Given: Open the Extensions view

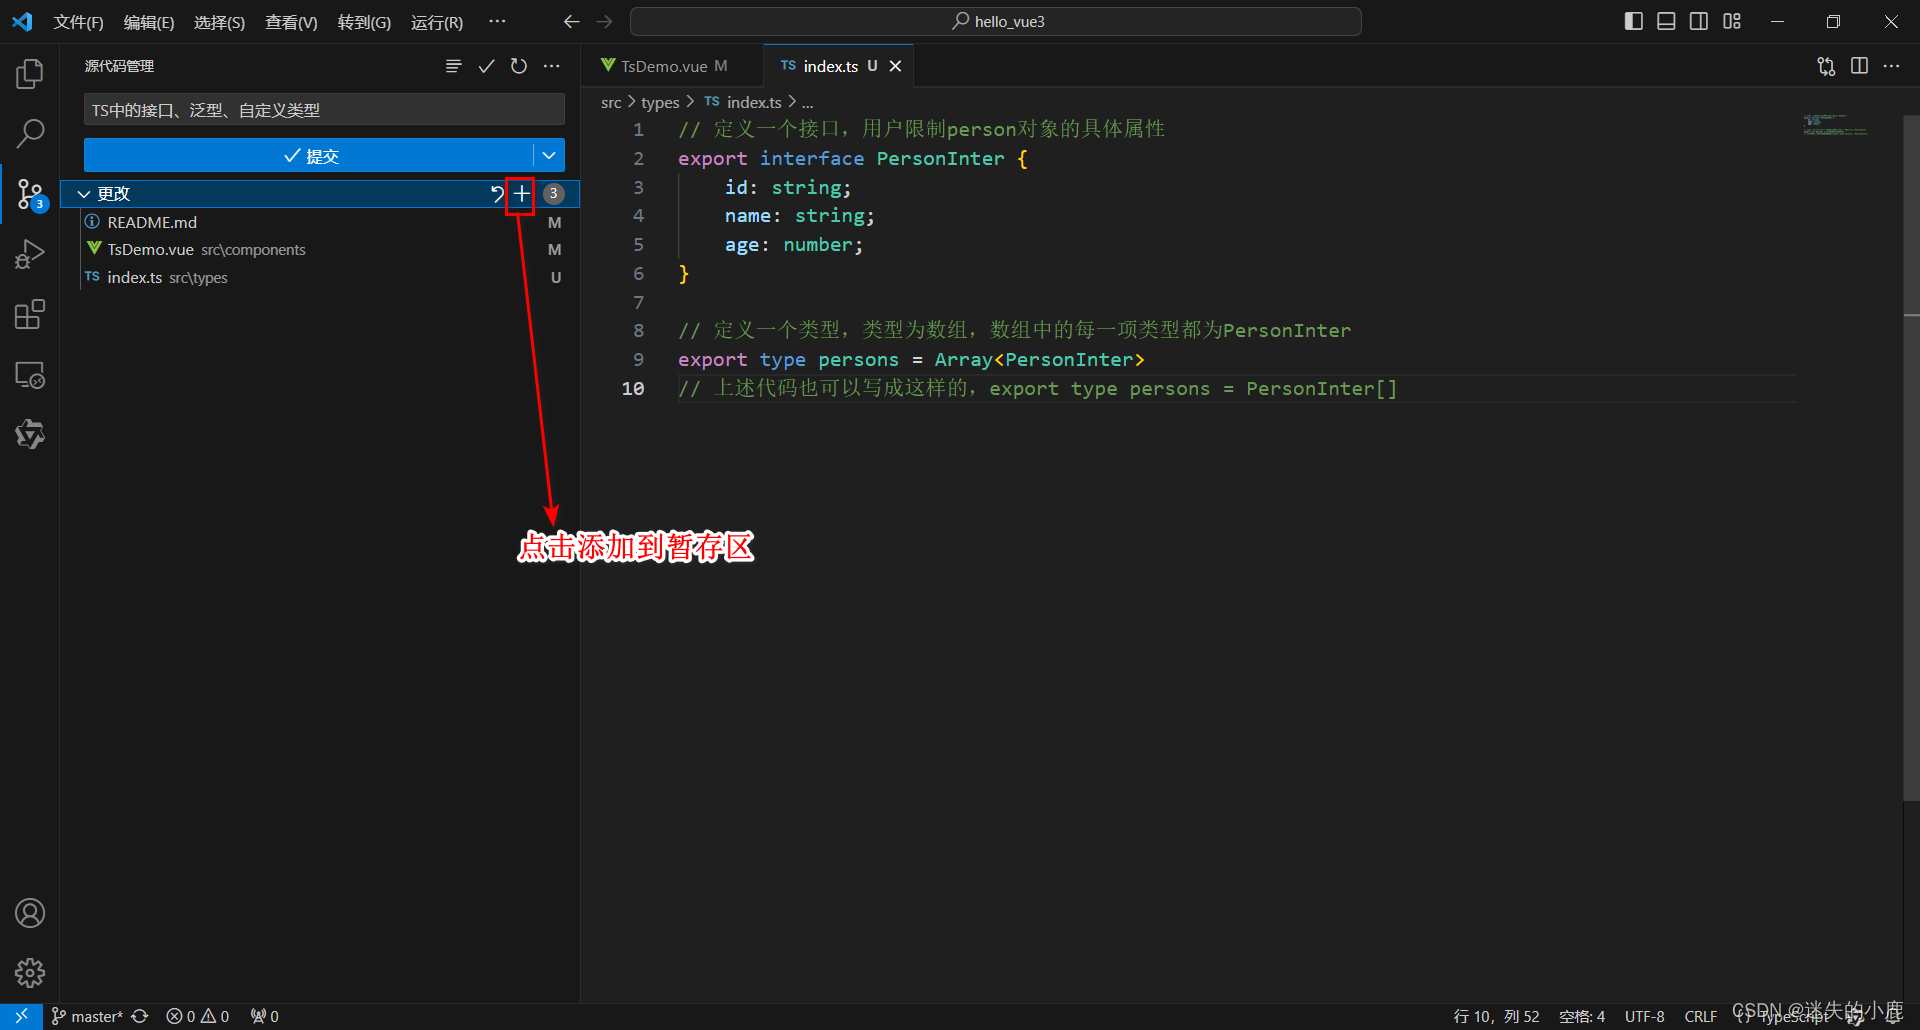Looking at the screenshot, I should tap(30, 314).
